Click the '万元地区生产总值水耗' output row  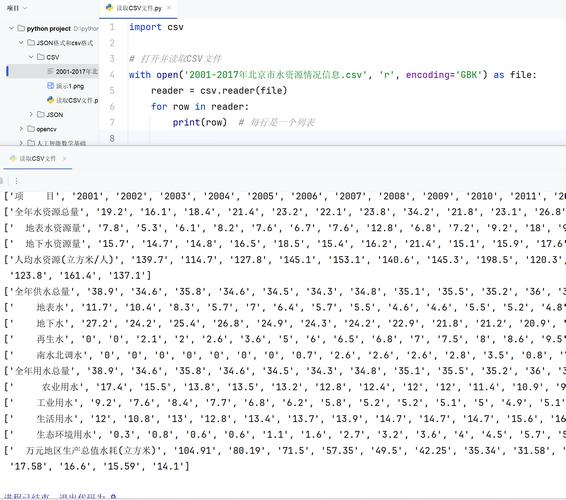click(284, 450)
